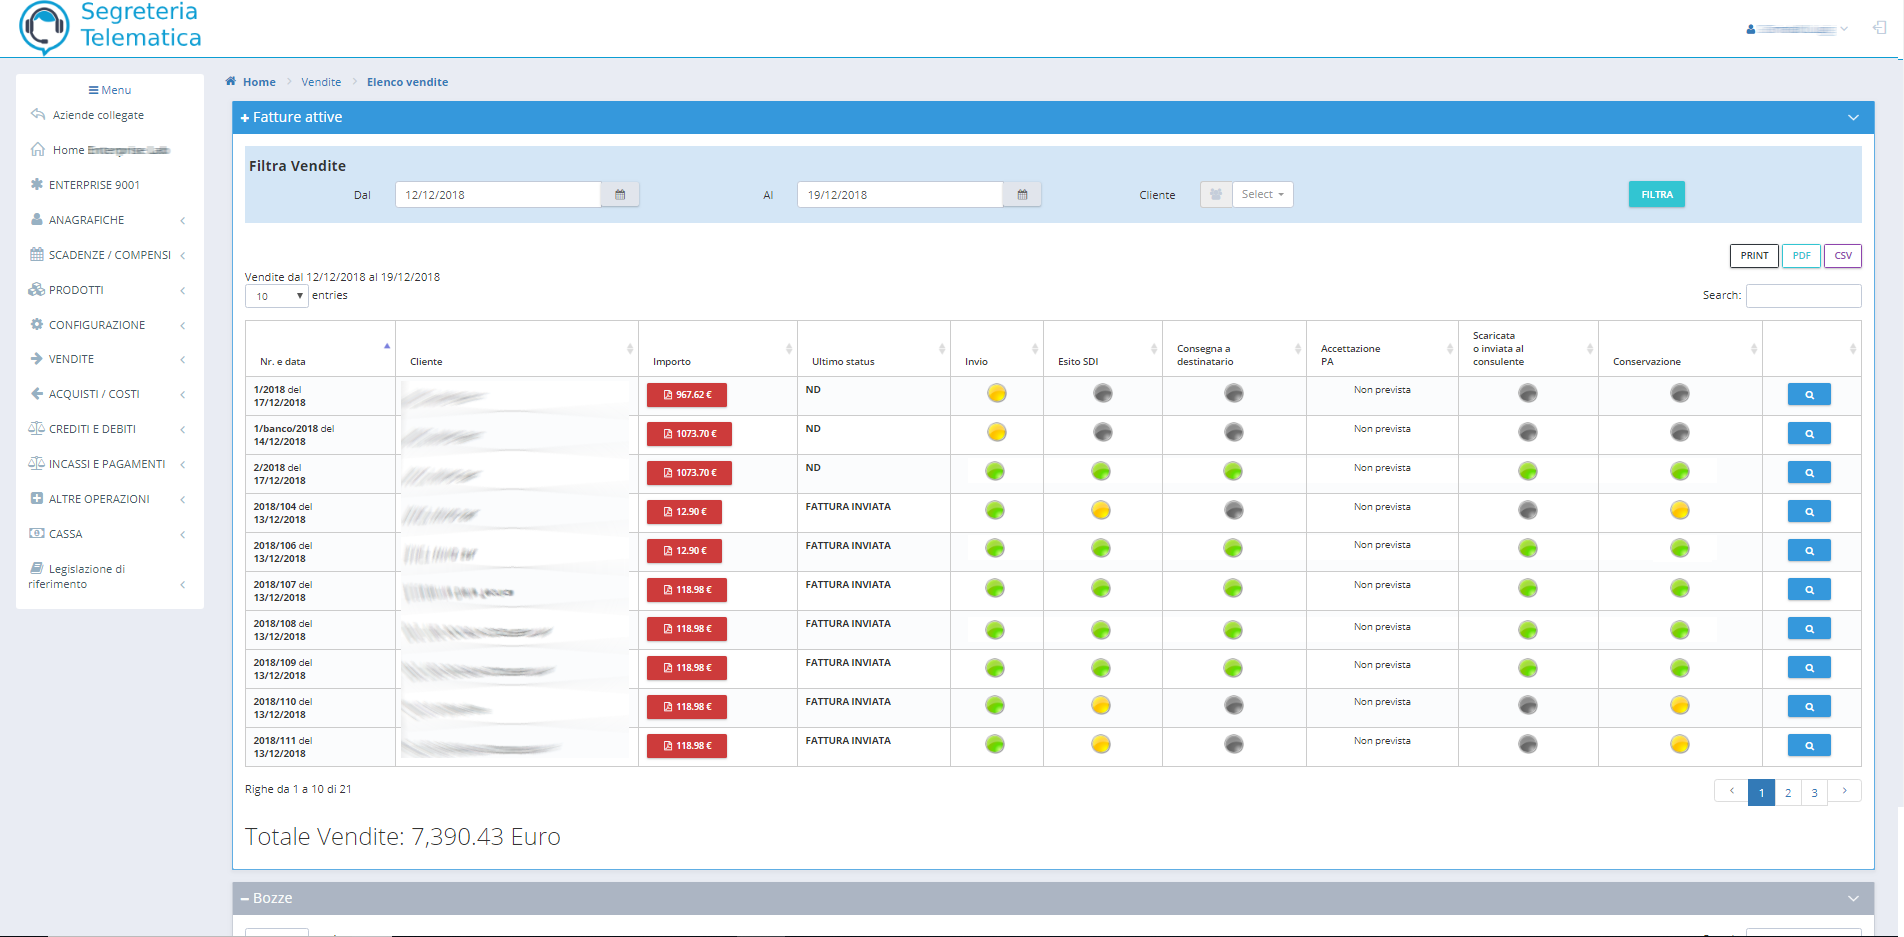Collapse the Fatture attive panel chevron
Screen dimensions: 1904x937
point(1853,118)
